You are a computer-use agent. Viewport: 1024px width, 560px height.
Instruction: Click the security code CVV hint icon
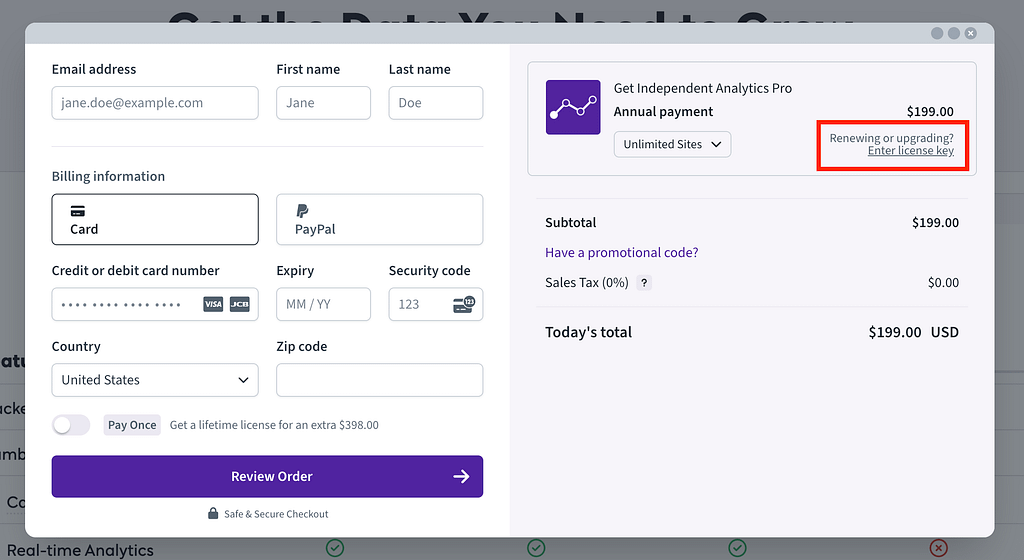[x=464, y=304]
